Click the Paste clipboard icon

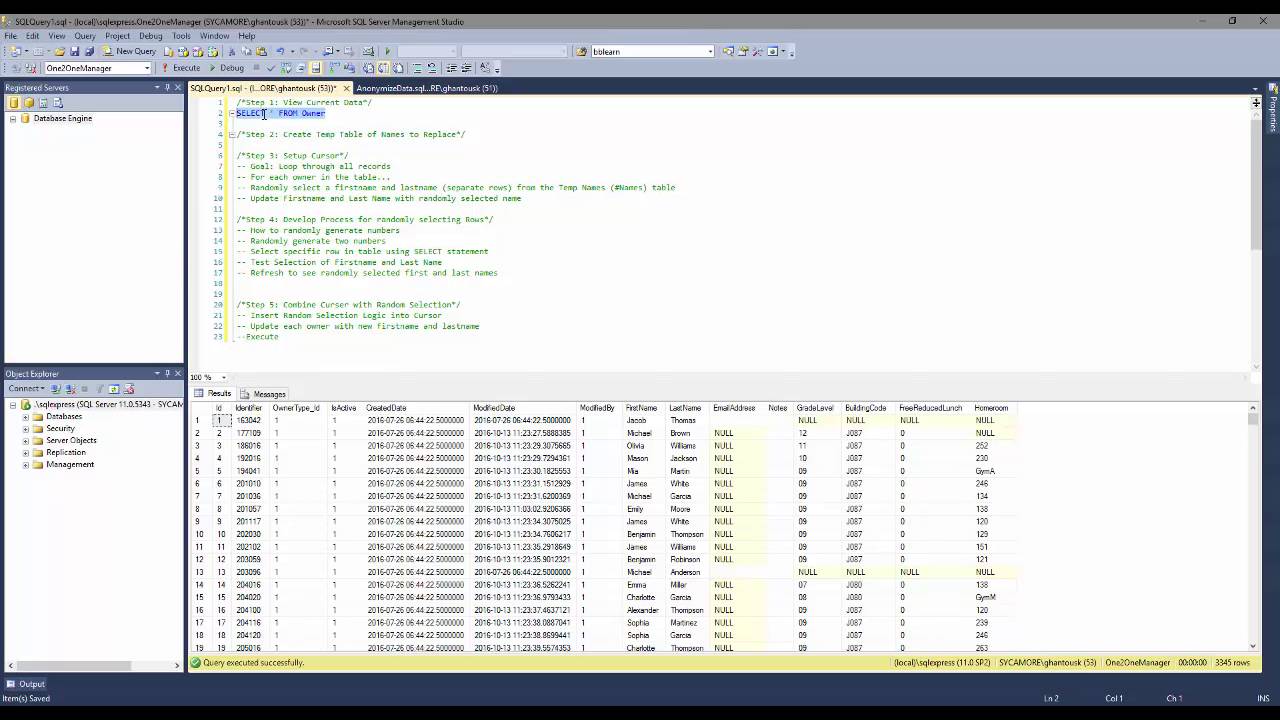[261, 51]
